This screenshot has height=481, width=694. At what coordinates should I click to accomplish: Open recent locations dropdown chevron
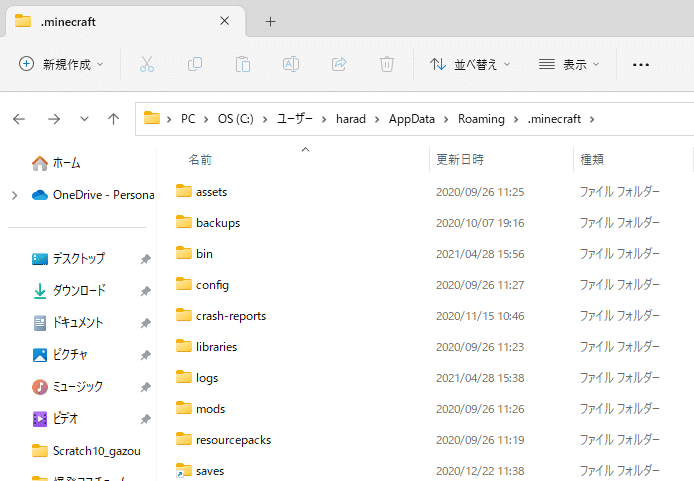pyautogui.click(x=84, y=119)
